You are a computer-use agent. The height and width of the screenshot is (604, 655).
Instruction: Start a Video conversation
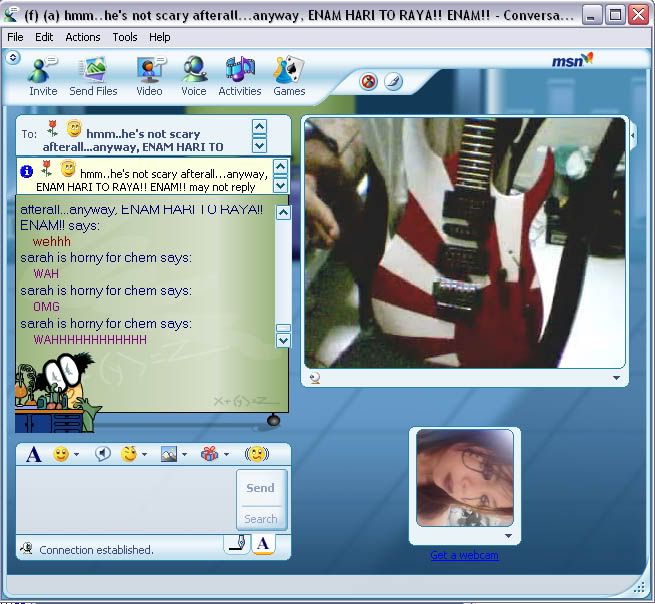(149, 75)
